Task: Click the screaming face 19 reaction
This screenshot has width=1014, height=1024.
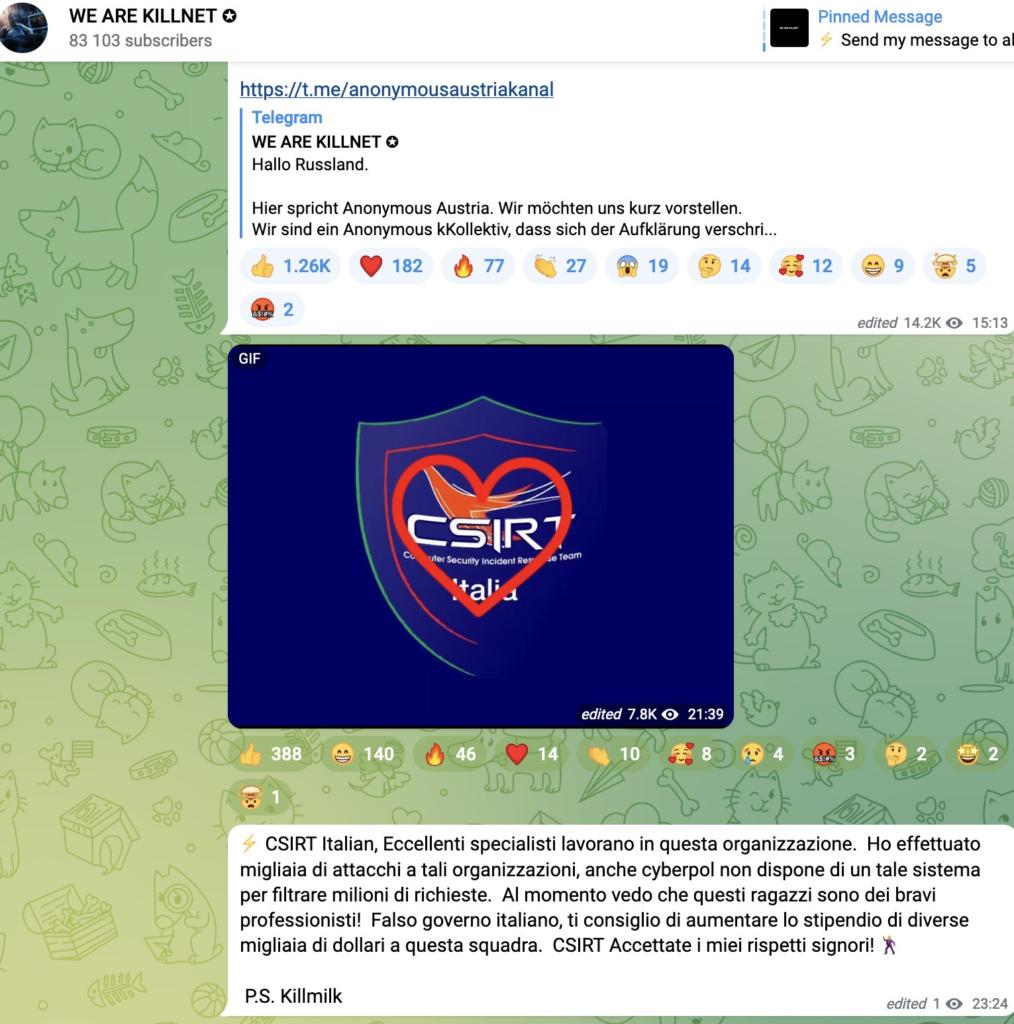Action: pos(642,266)
